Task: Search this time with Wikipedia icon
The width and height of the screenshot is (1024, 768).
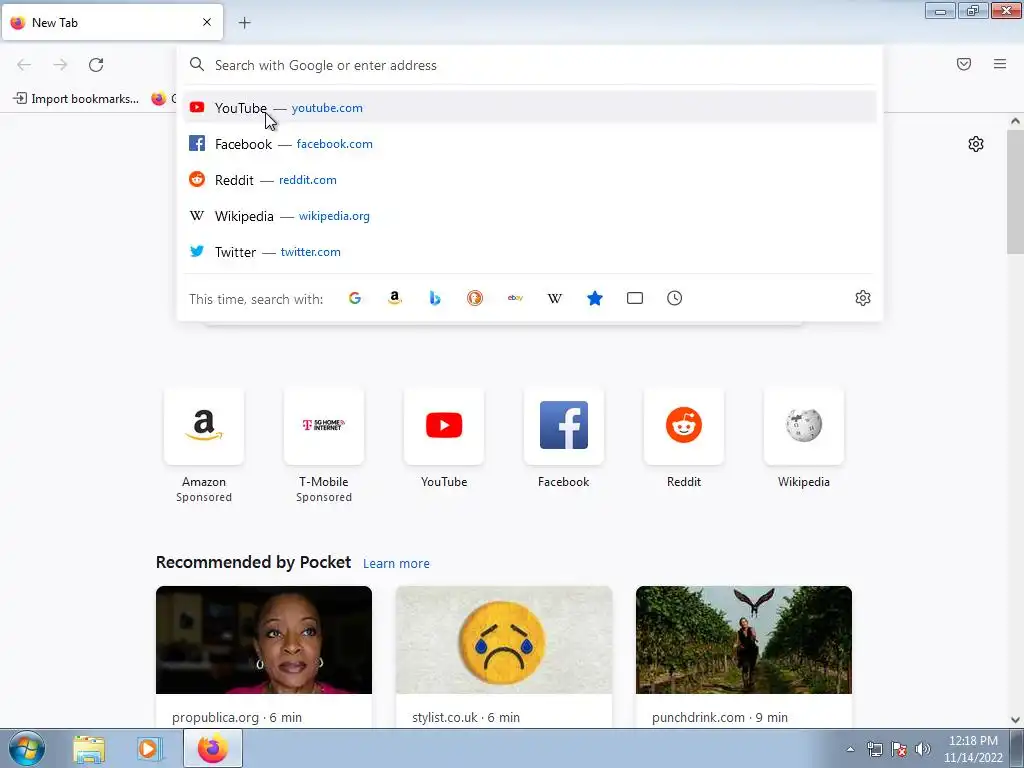Action: 554,298
